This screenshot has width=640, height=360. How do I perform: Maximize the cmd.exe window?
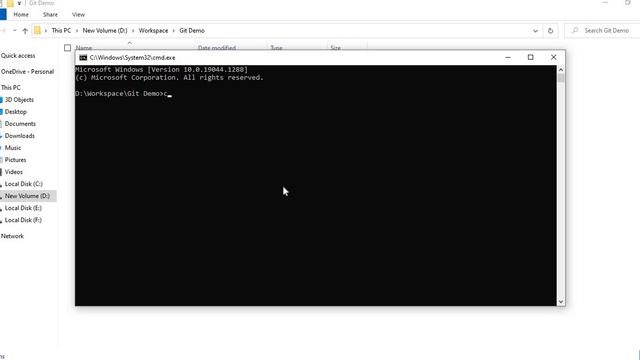point(531,58)
